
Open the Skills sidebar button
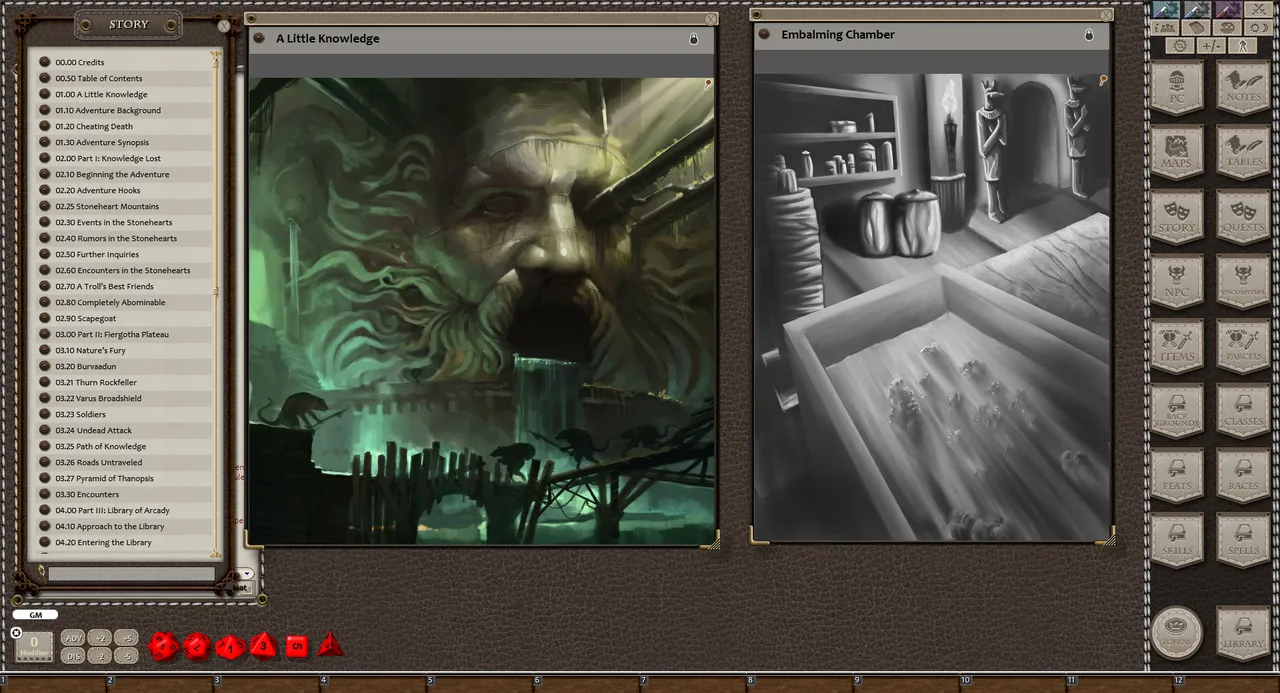1177,541
